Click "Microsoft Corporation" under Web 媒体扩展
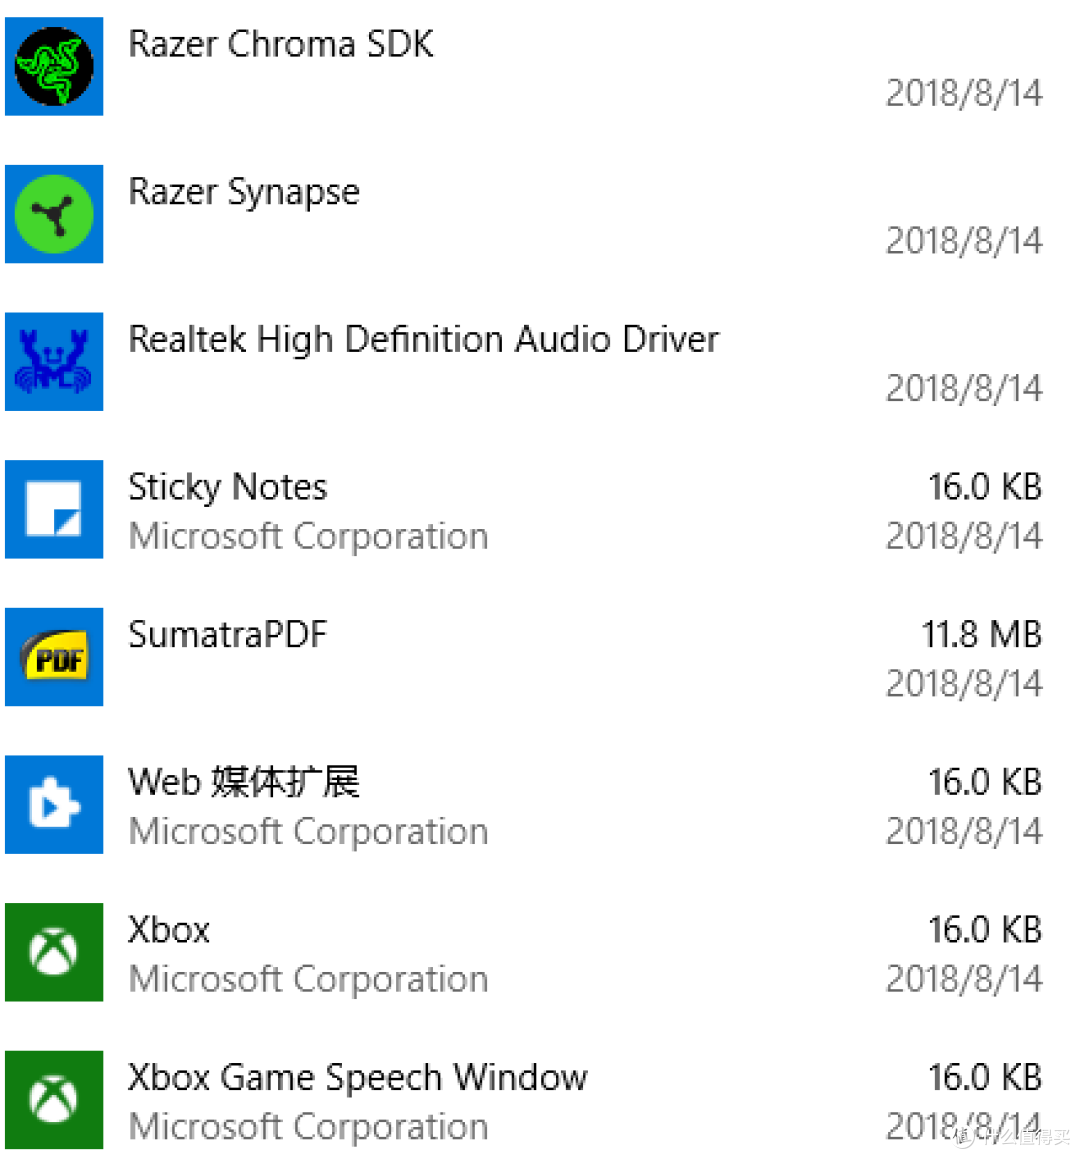The height and width of the screenshot is (1159, 1080). [308, 832]
